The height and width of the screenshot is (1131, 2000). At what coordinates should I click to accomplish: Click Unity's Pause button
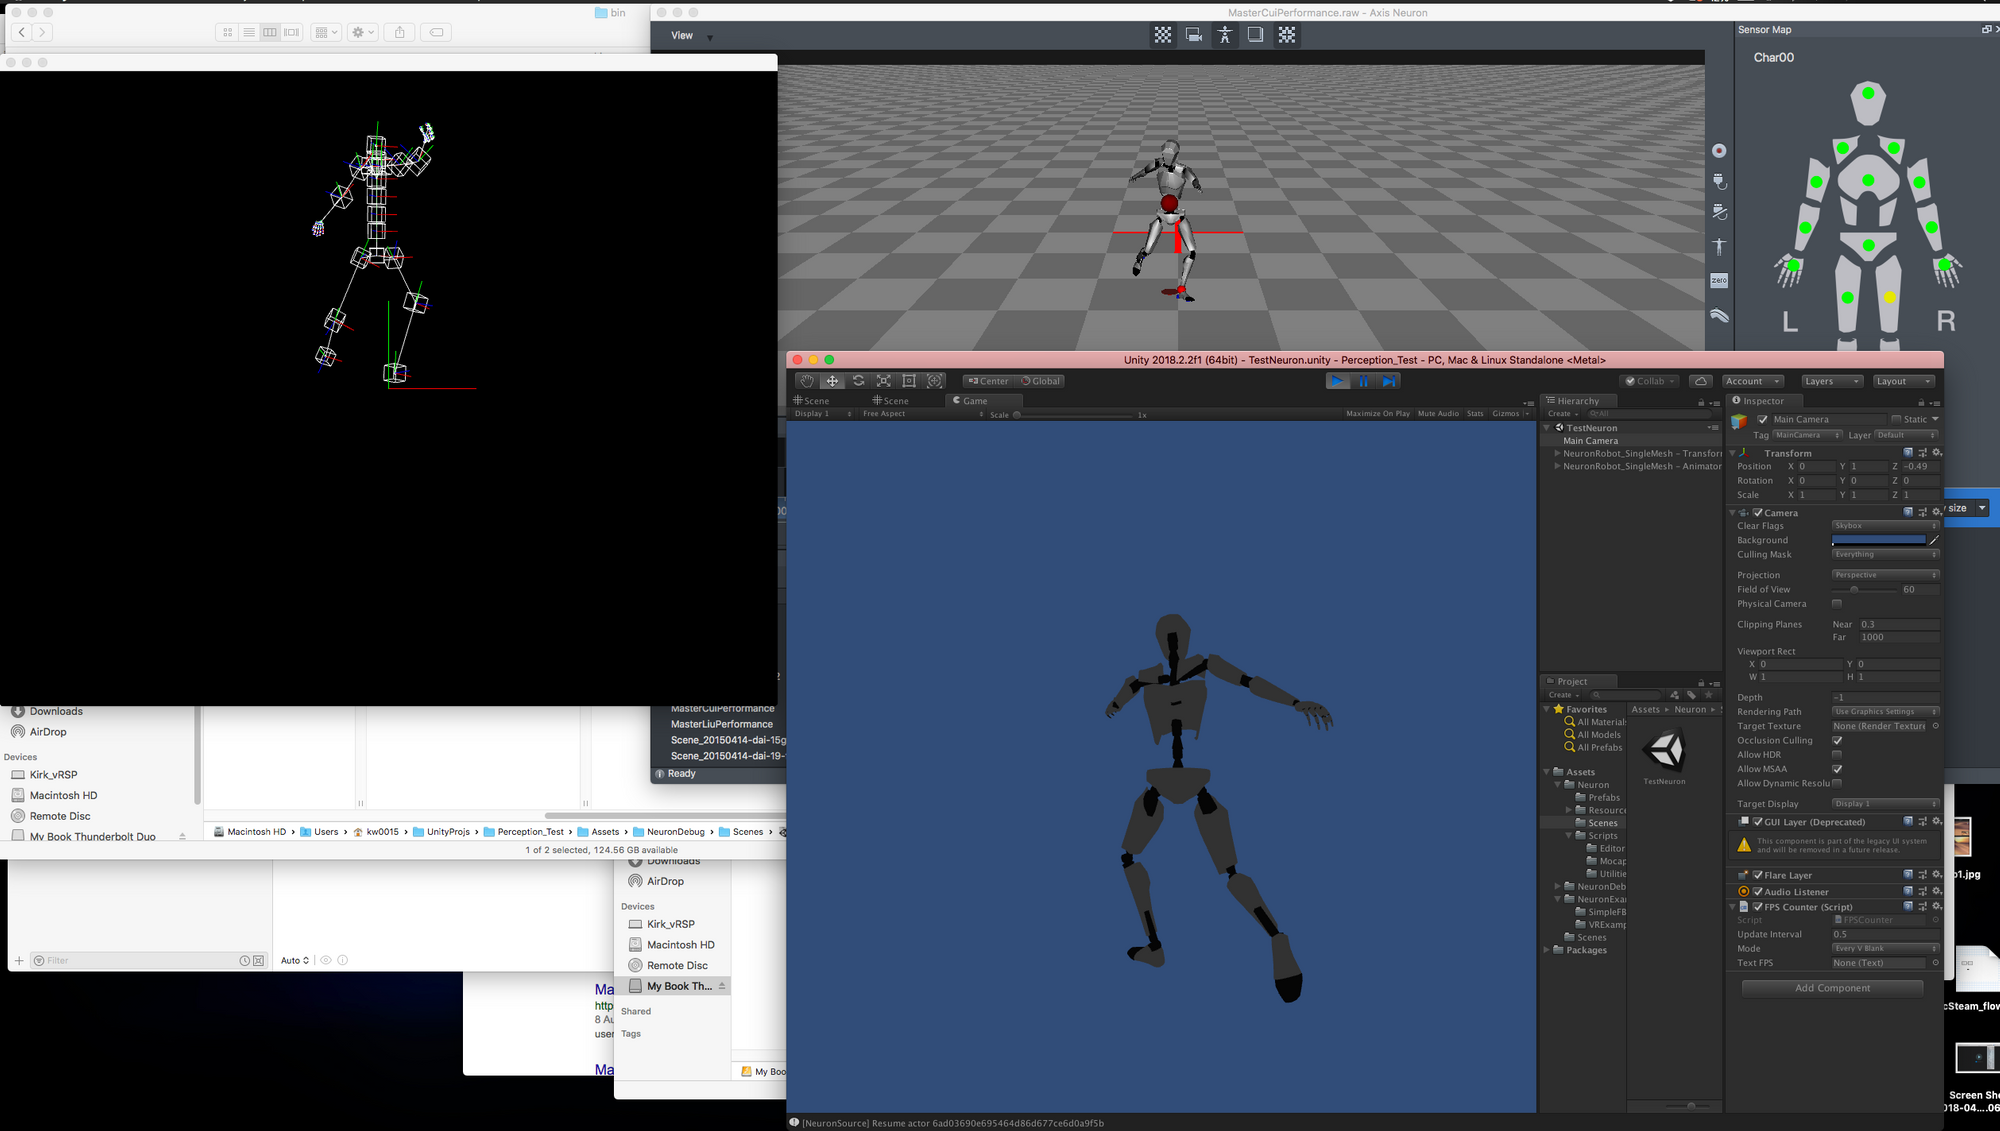click(1363, 381)
